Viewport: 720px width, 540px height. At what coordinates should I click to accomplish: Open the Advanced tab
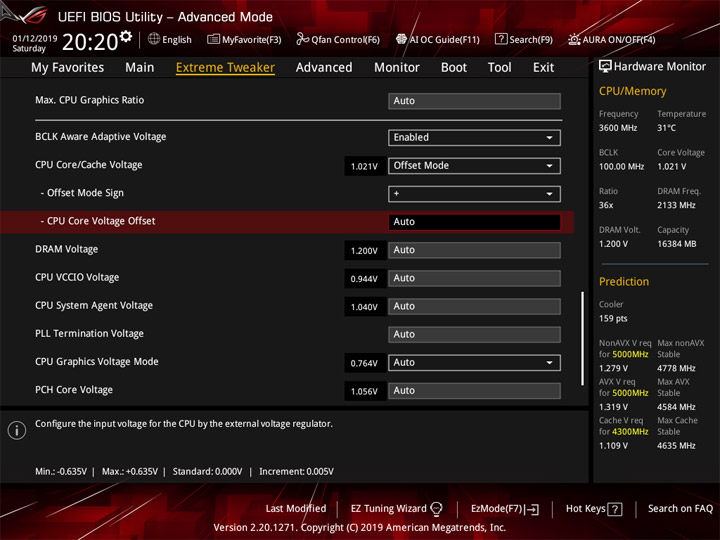click(x=324, y=68)
